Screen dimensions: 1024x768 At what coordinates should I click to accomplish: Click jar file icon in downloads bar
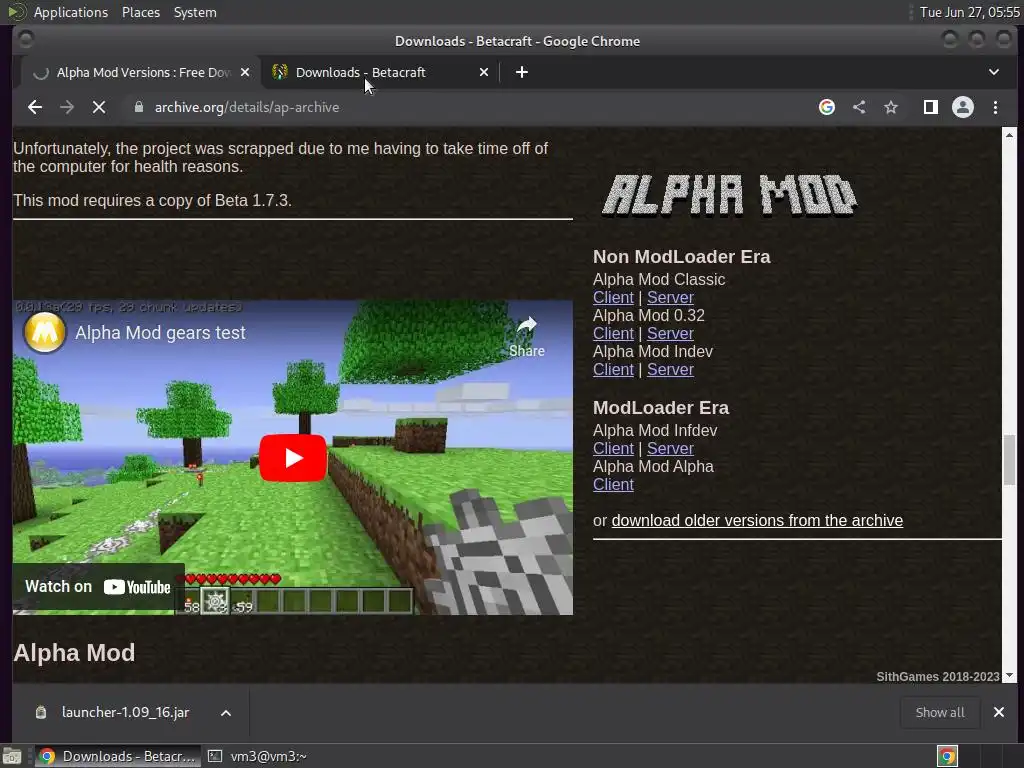click(x=40, y=712)
